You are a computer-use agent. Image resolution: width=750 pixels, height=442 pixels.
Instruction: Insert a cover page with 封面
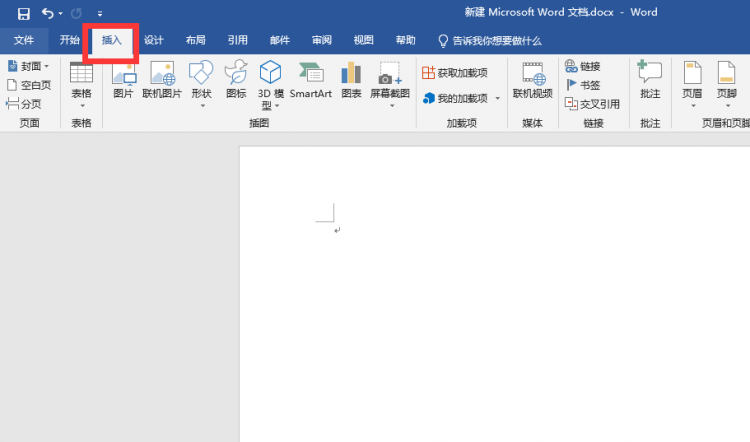click(x=29, y=66)
